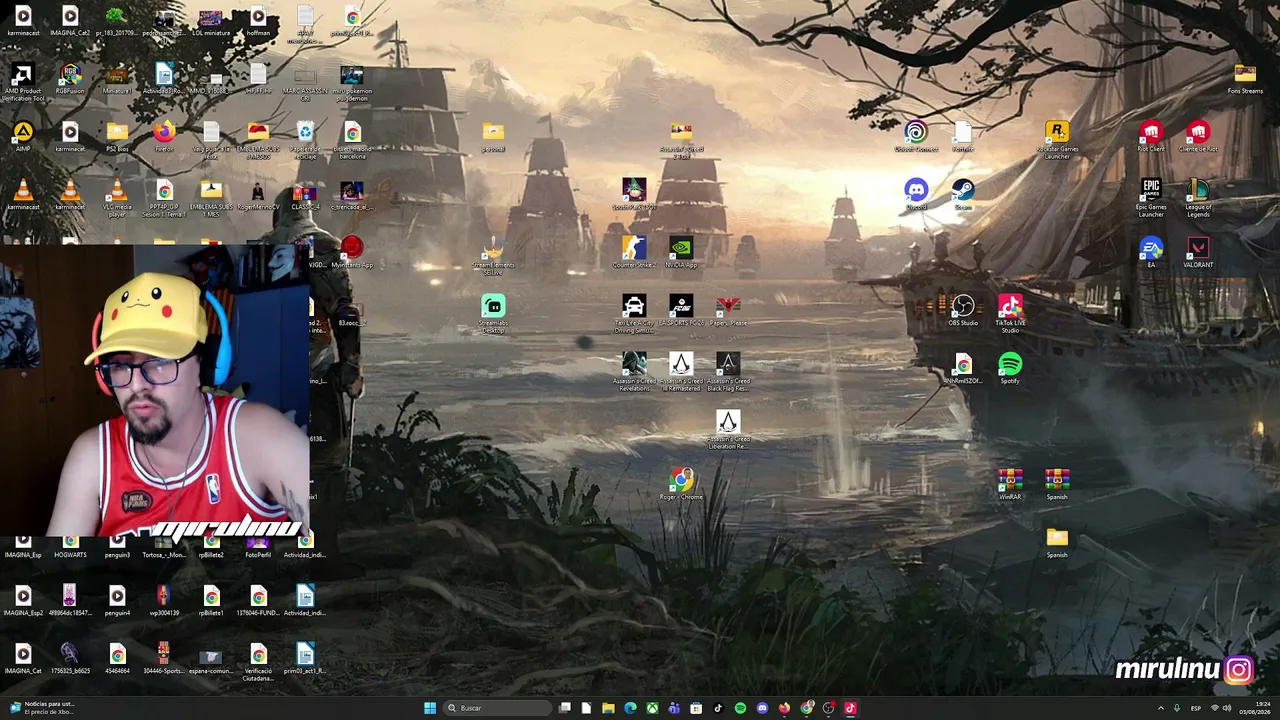Open the Firefox desktop shortcut
Screen dimensions: 1280x720
164,136
